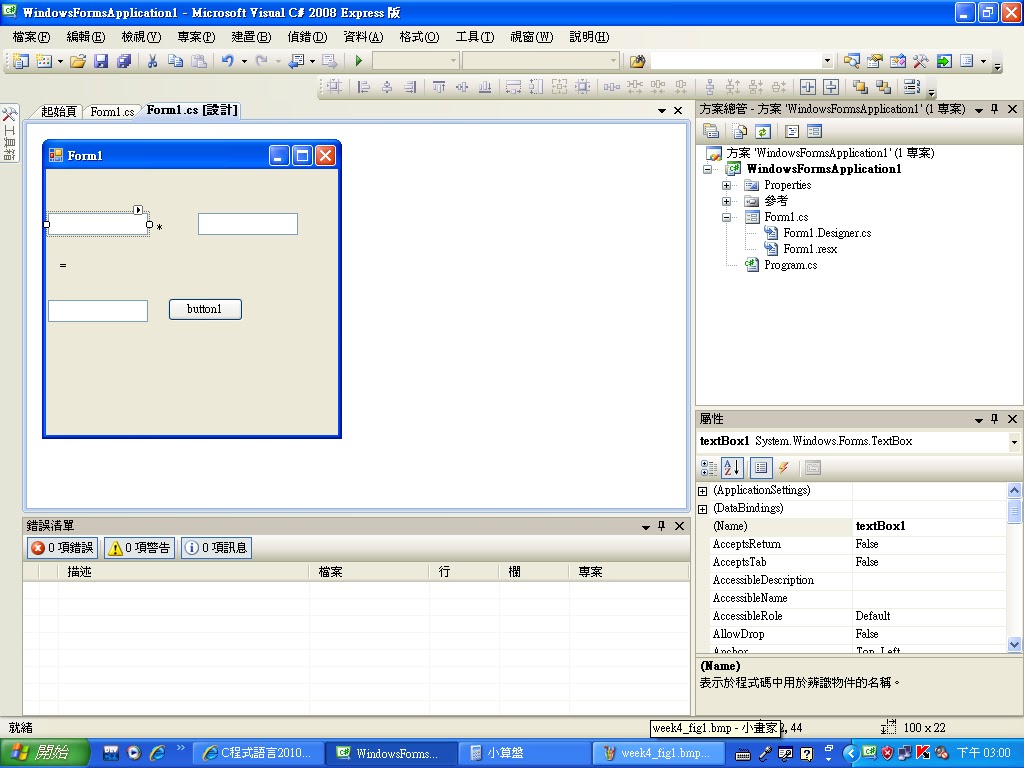Click the Find in Files icon
Viewport: 1024px width, 768px height.
[x=637, y=61]
